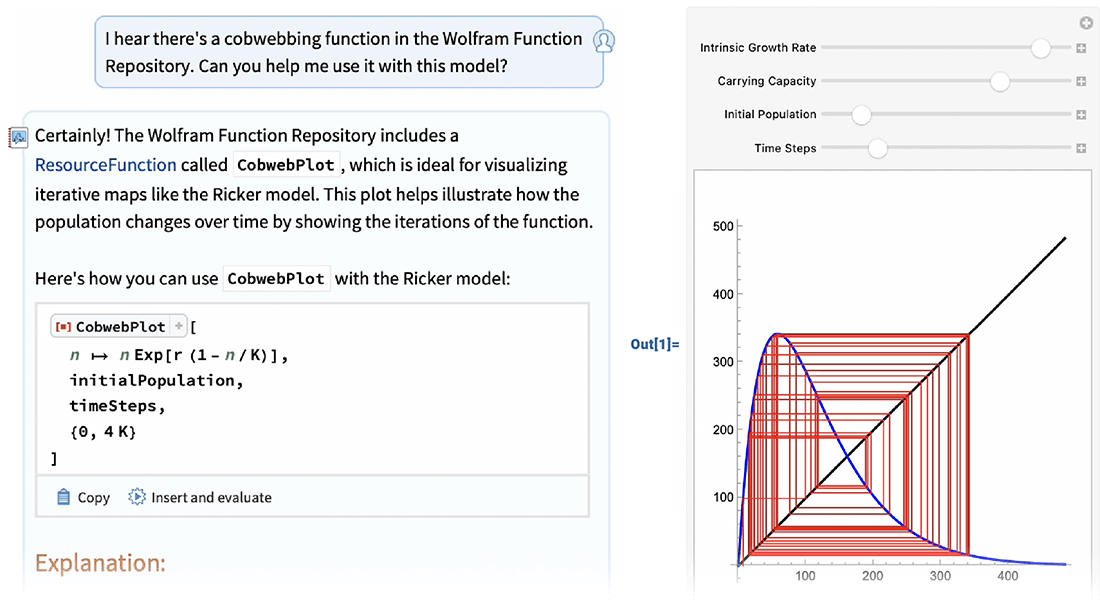Click the Intrinsic Growth Rate slider thumb

click(x=1041, y=48)
